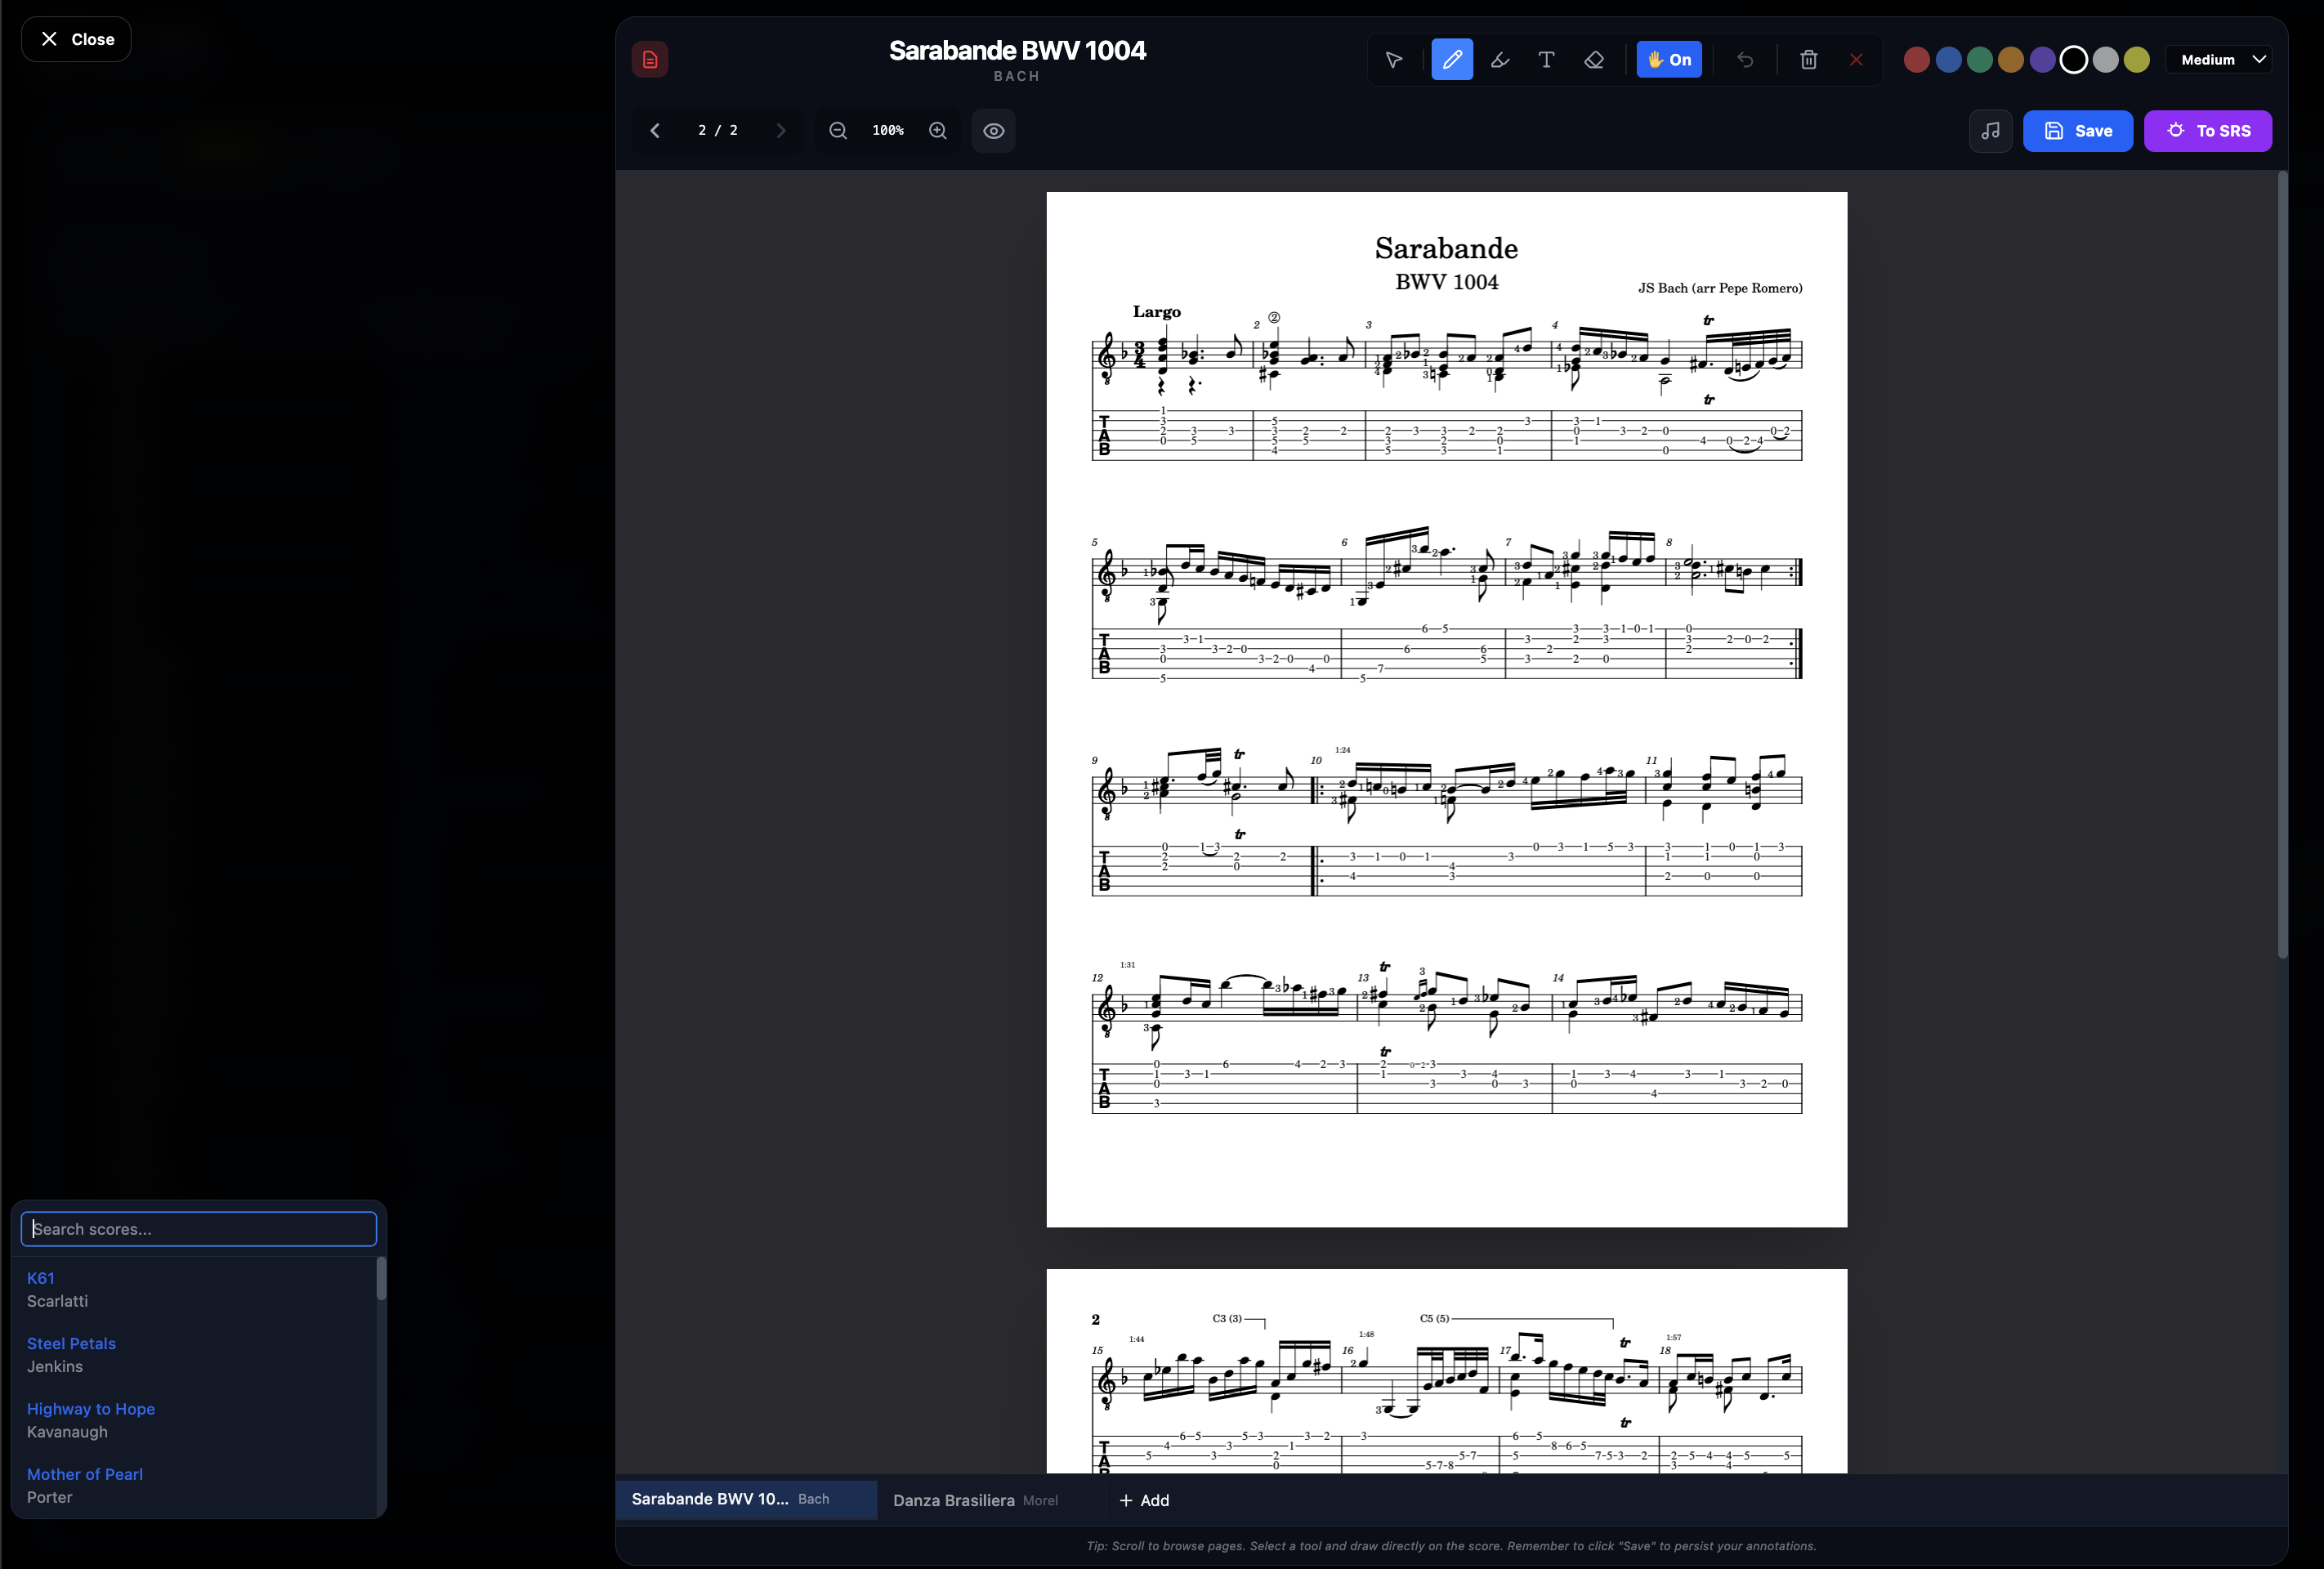The height and width of the screenshot is (1569, 2324).
Task: Click the Sarabande BWV 1004 header title
Action: 1017,50
